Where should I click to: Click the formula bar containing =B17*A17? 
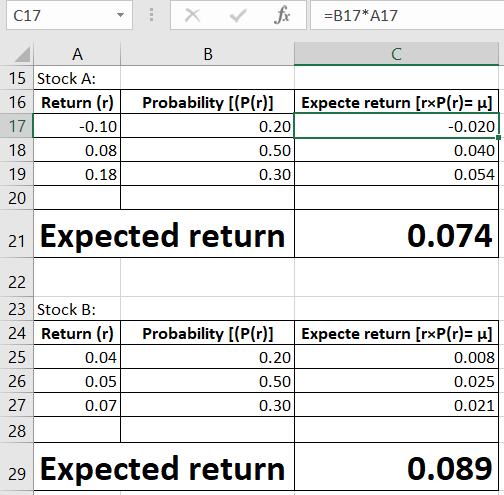[x=407, y=15]
